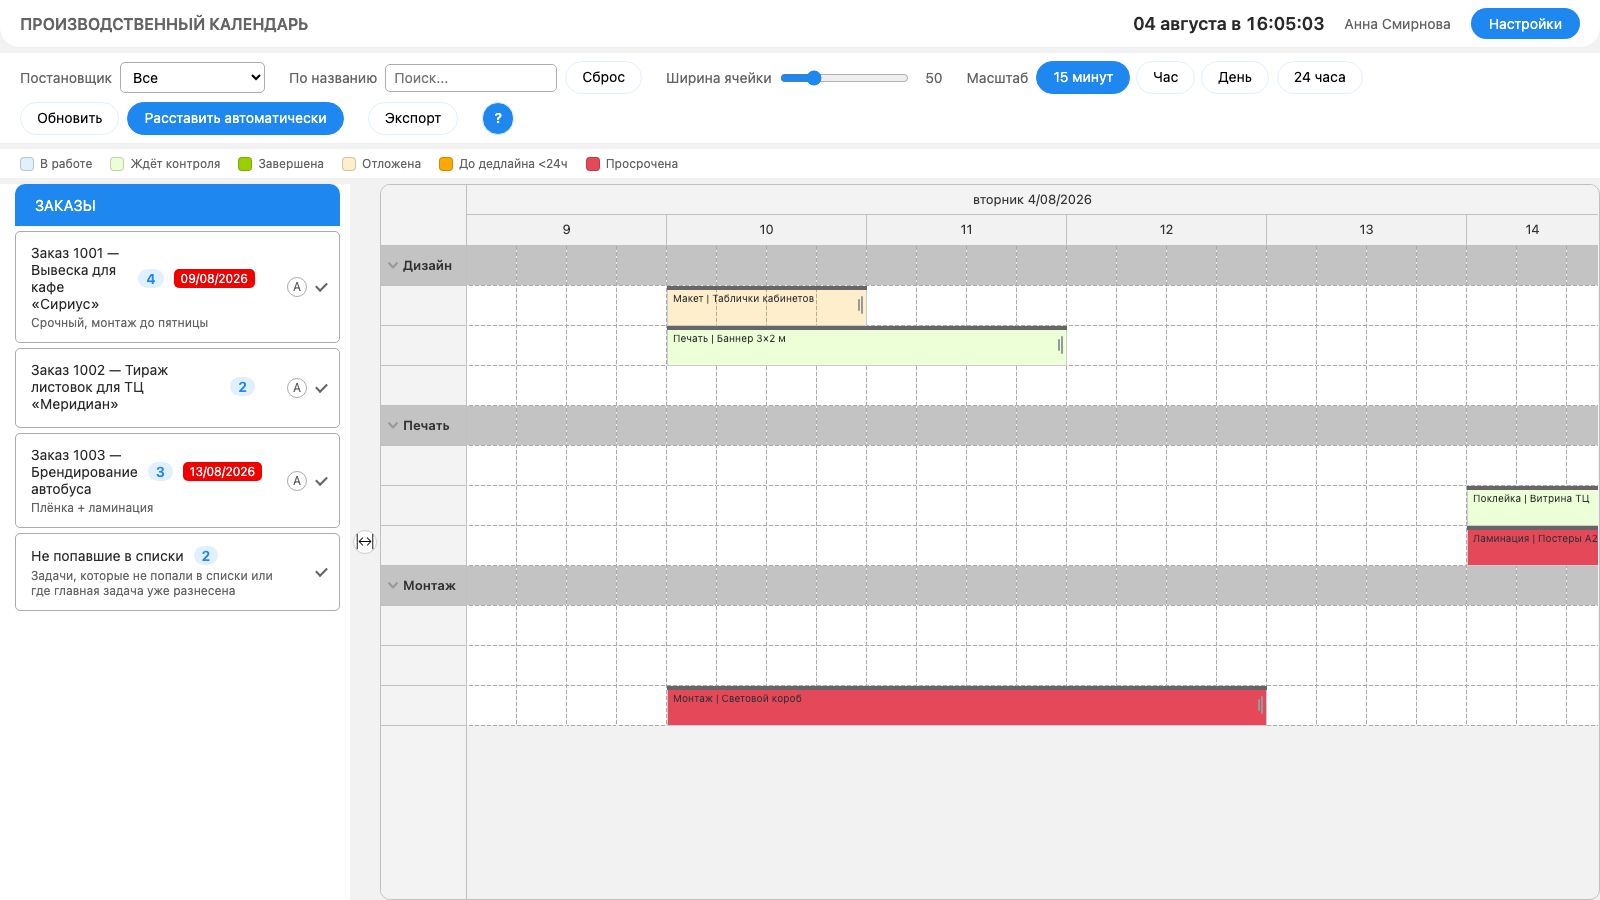
Task: Click the 09/08/2026 deadline badge
Action: pos(214,279)
